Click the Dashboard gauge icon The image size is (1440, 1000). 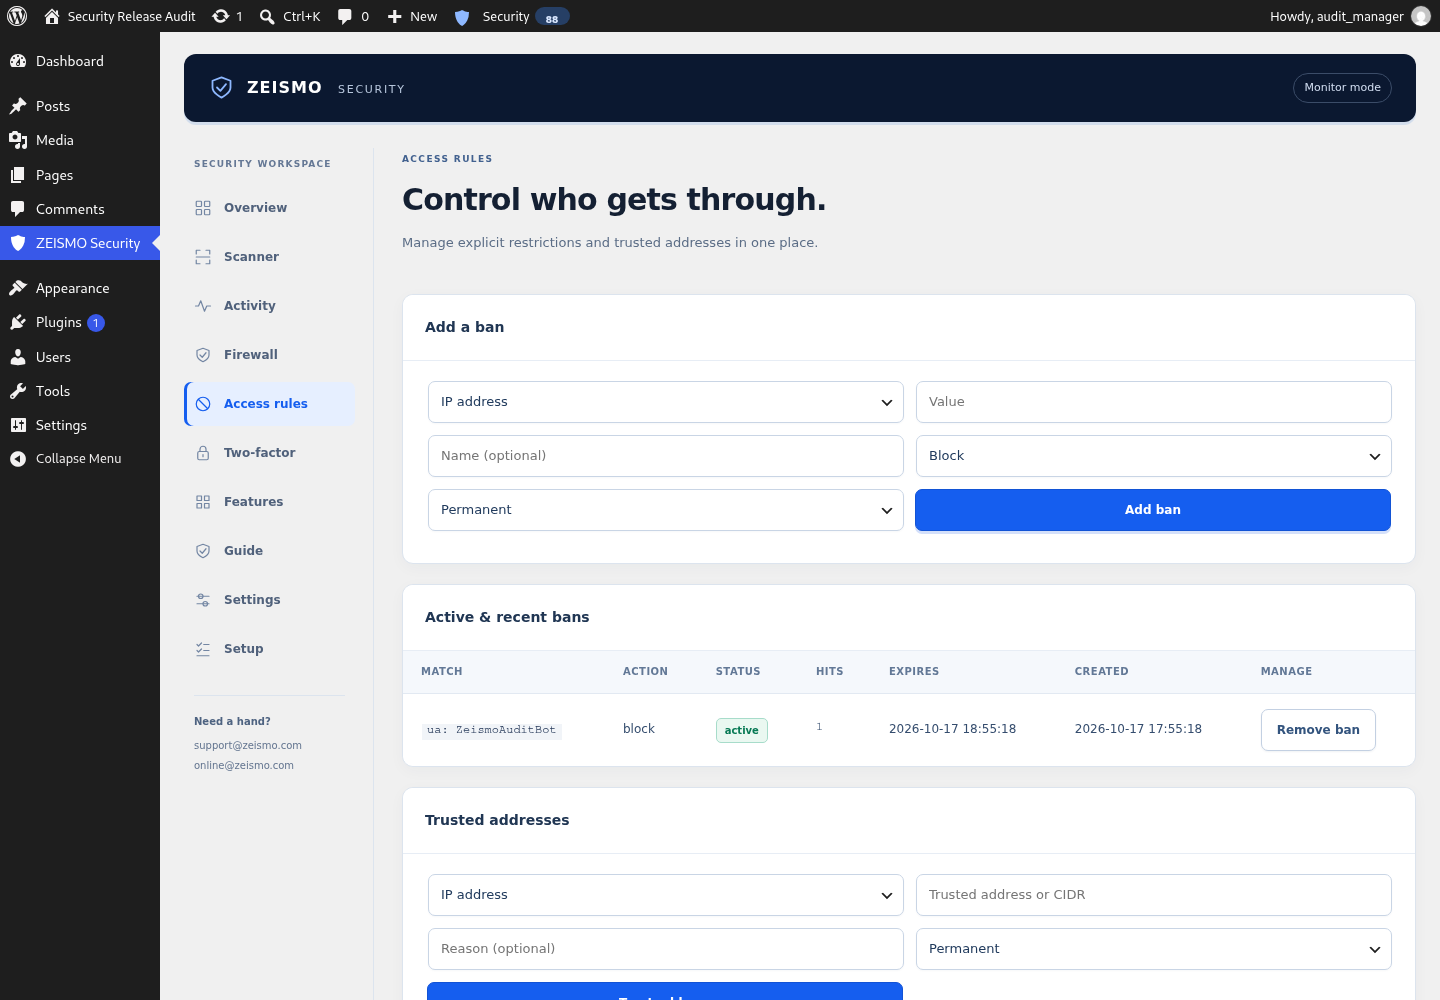[x=18, y=61]
